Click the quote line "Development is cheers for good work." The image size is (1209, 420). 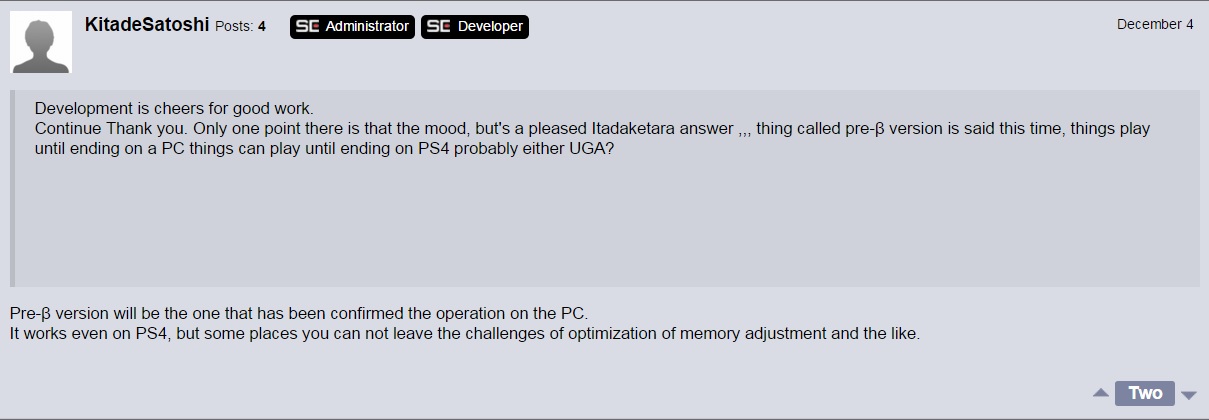click(x=175, y=109)
